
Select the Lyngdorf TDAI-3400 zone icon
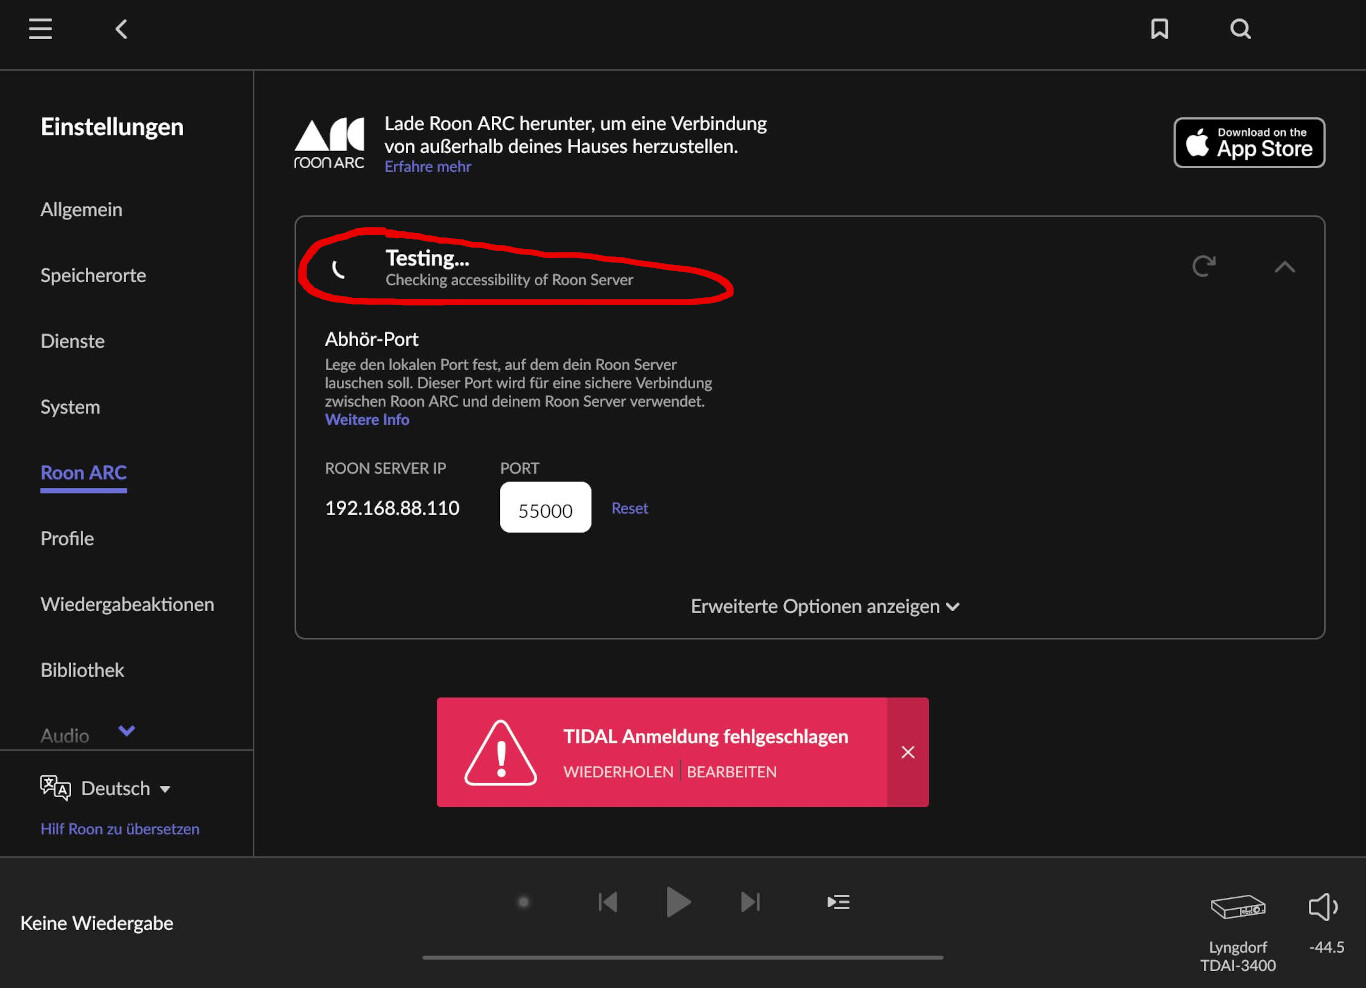point(1238,907)
